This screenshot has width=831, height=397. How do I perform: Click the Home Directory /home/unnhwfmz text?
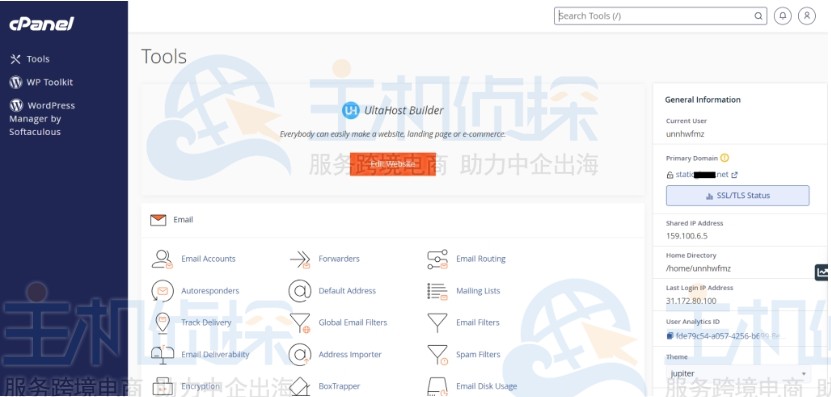click(698, 268)
